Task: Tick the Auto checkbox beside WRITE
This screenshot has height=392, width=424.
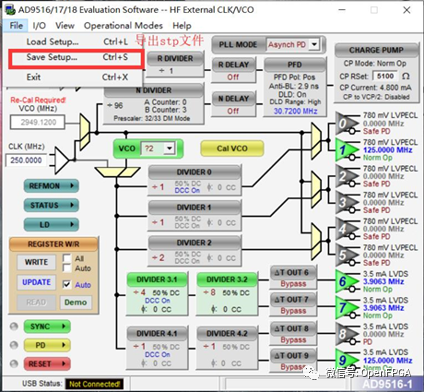Action: point(67,268)
